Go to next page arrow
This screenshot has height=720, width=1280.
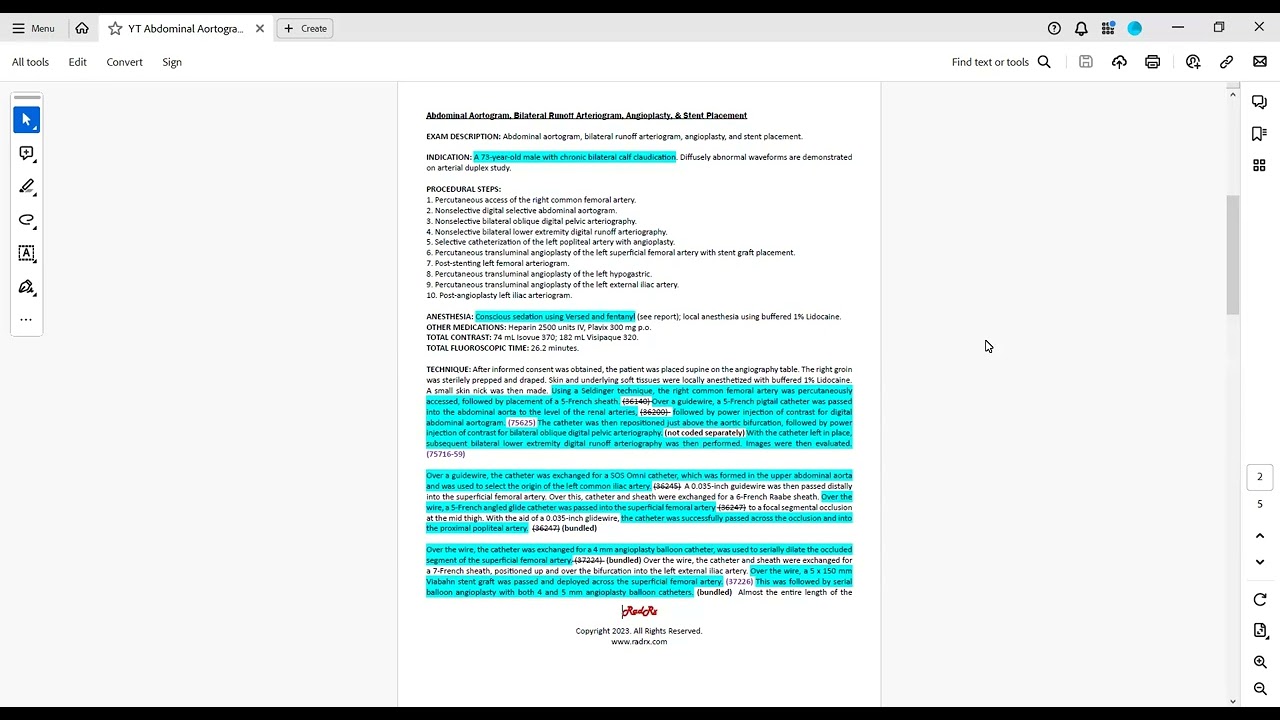[1260, 562]
